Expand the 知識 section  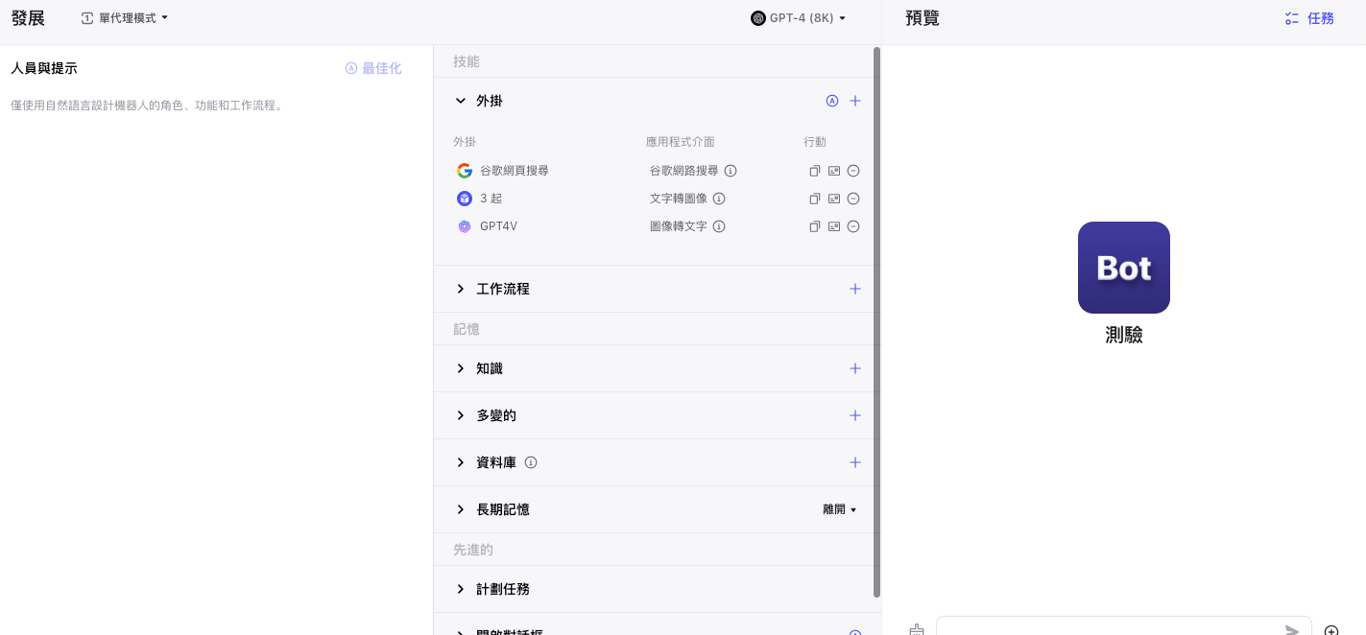coord(460,369)
